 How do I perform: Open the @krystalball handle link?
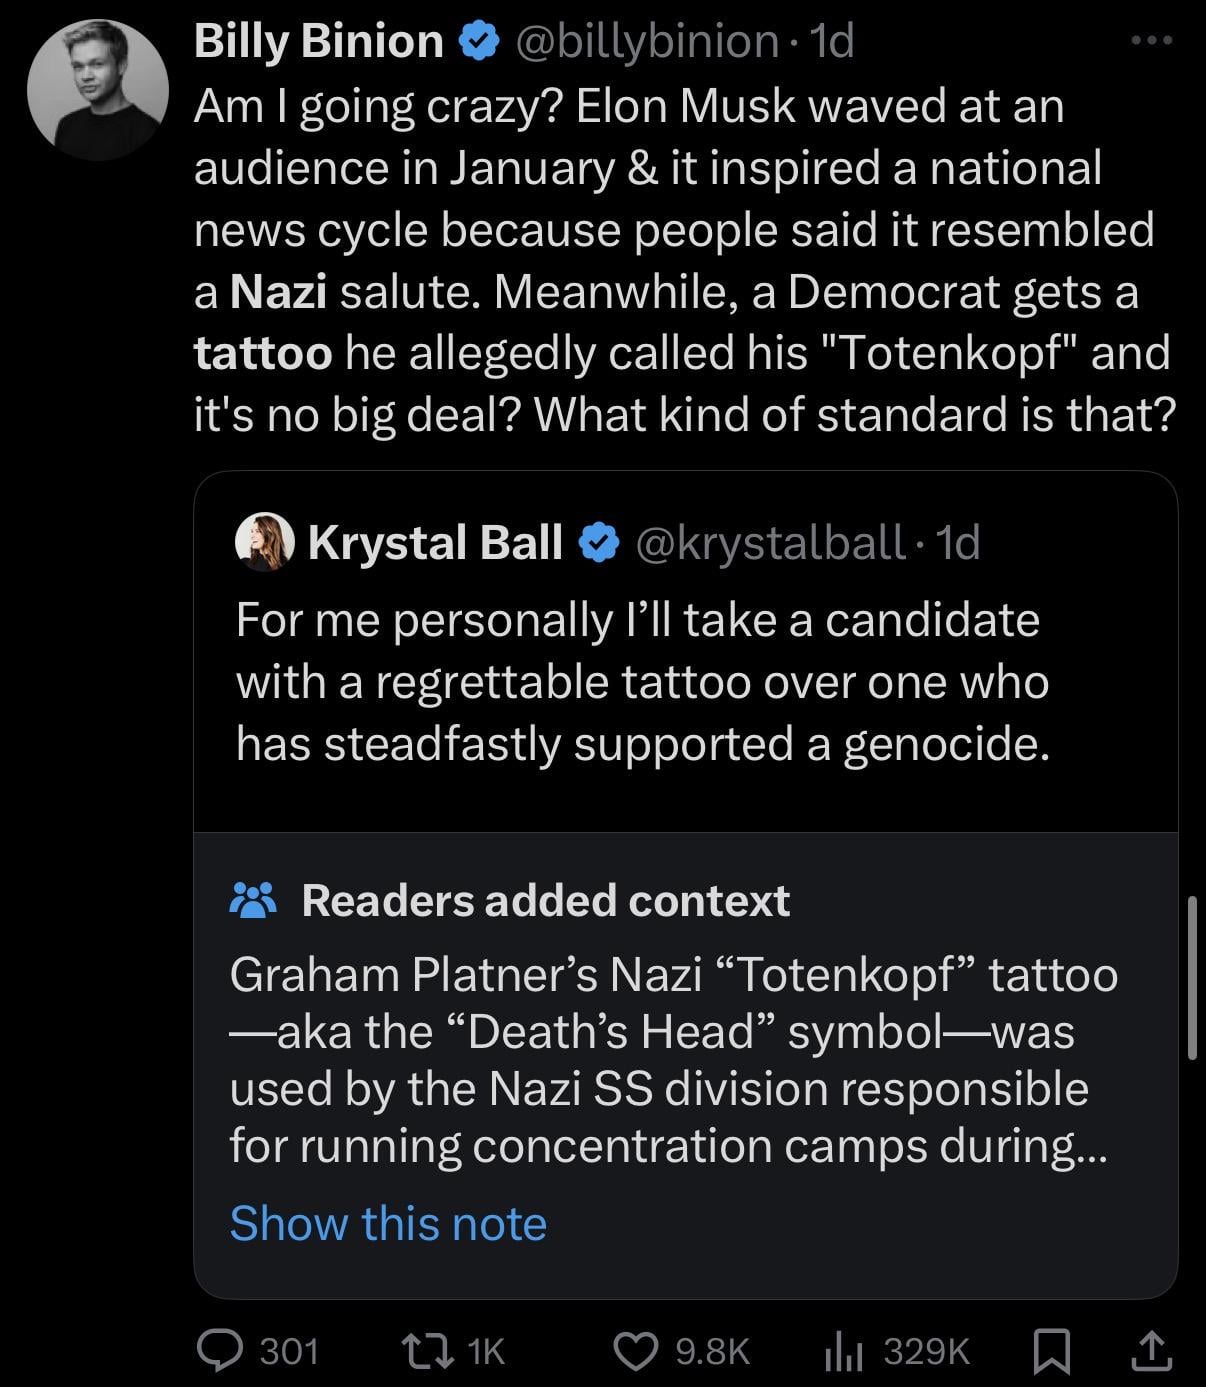[770, 543]
